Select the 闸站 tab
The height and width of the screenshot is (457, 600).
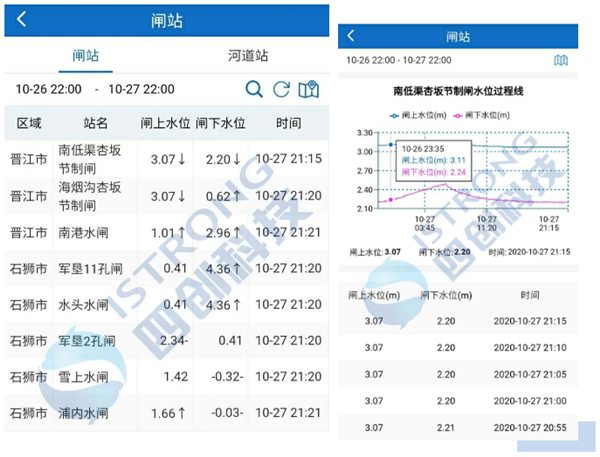click(x=86, y=55)
